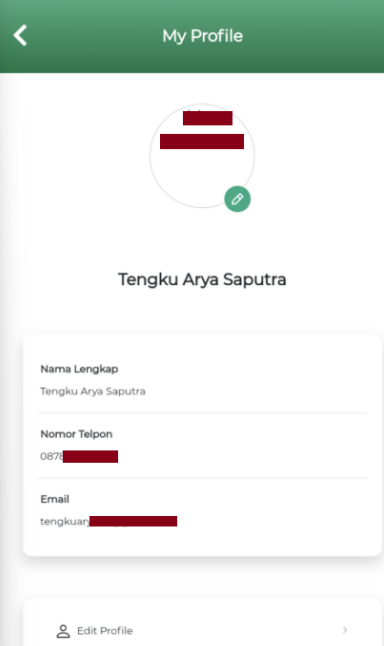Image resolution: width=384 pixels, height=646 pixels.
Task: Select the Nama Lengkap field label
Action: tap(79, 369)
